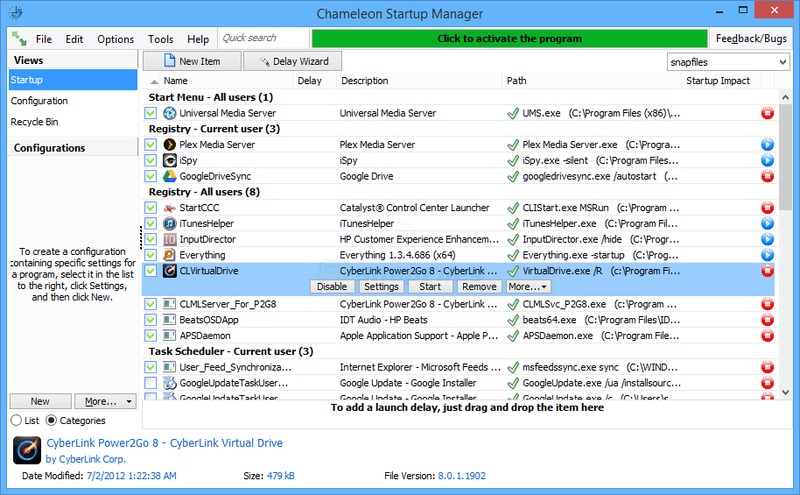Screen dimensions: 800x495
Task: Click Remove for CLVirtualDrive
Action: (479, 287)
